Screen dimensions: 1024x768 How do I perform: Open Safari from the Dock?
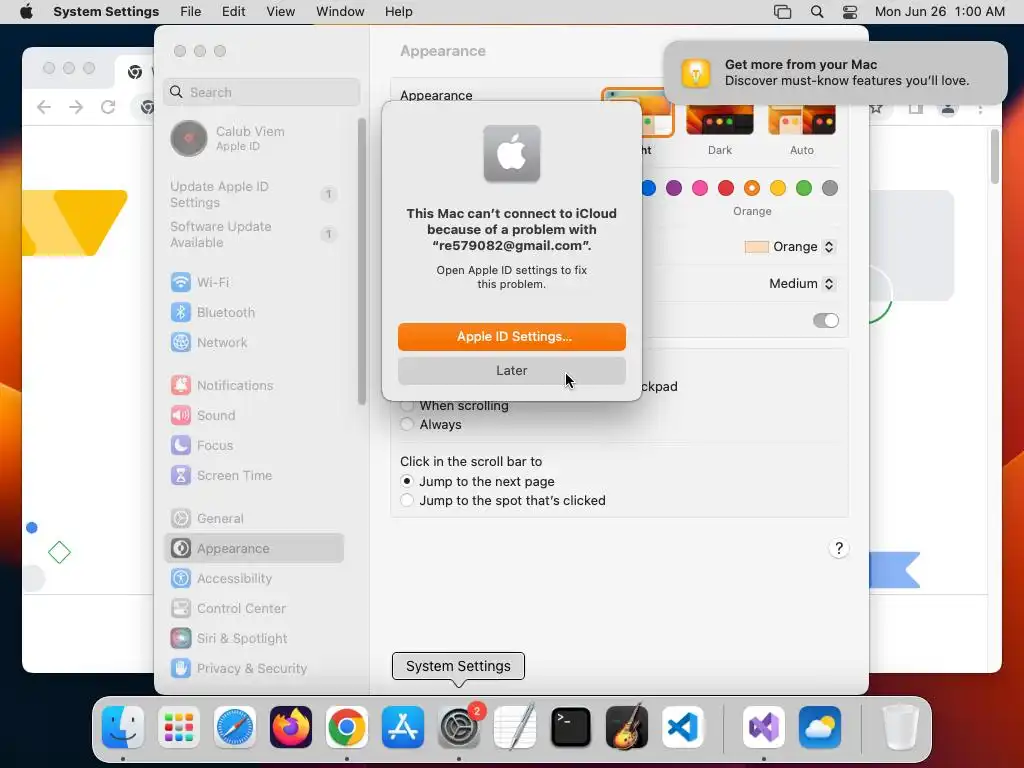tap(234, 727)
